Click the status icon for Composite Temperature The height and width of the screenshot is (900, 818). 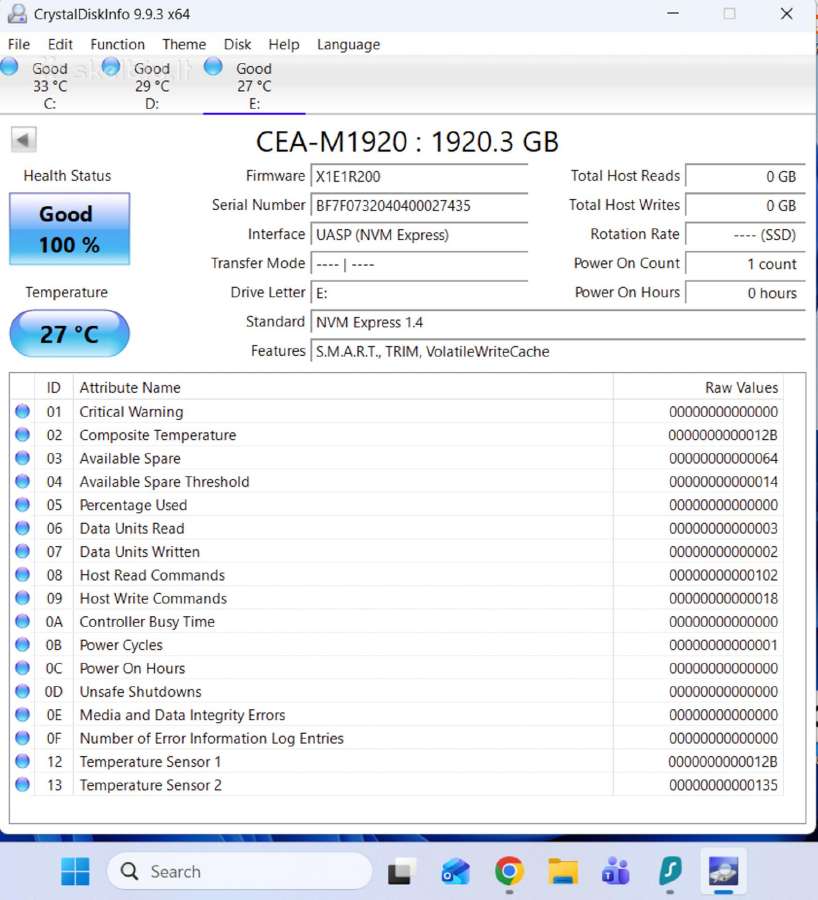[x=22, y=435]
